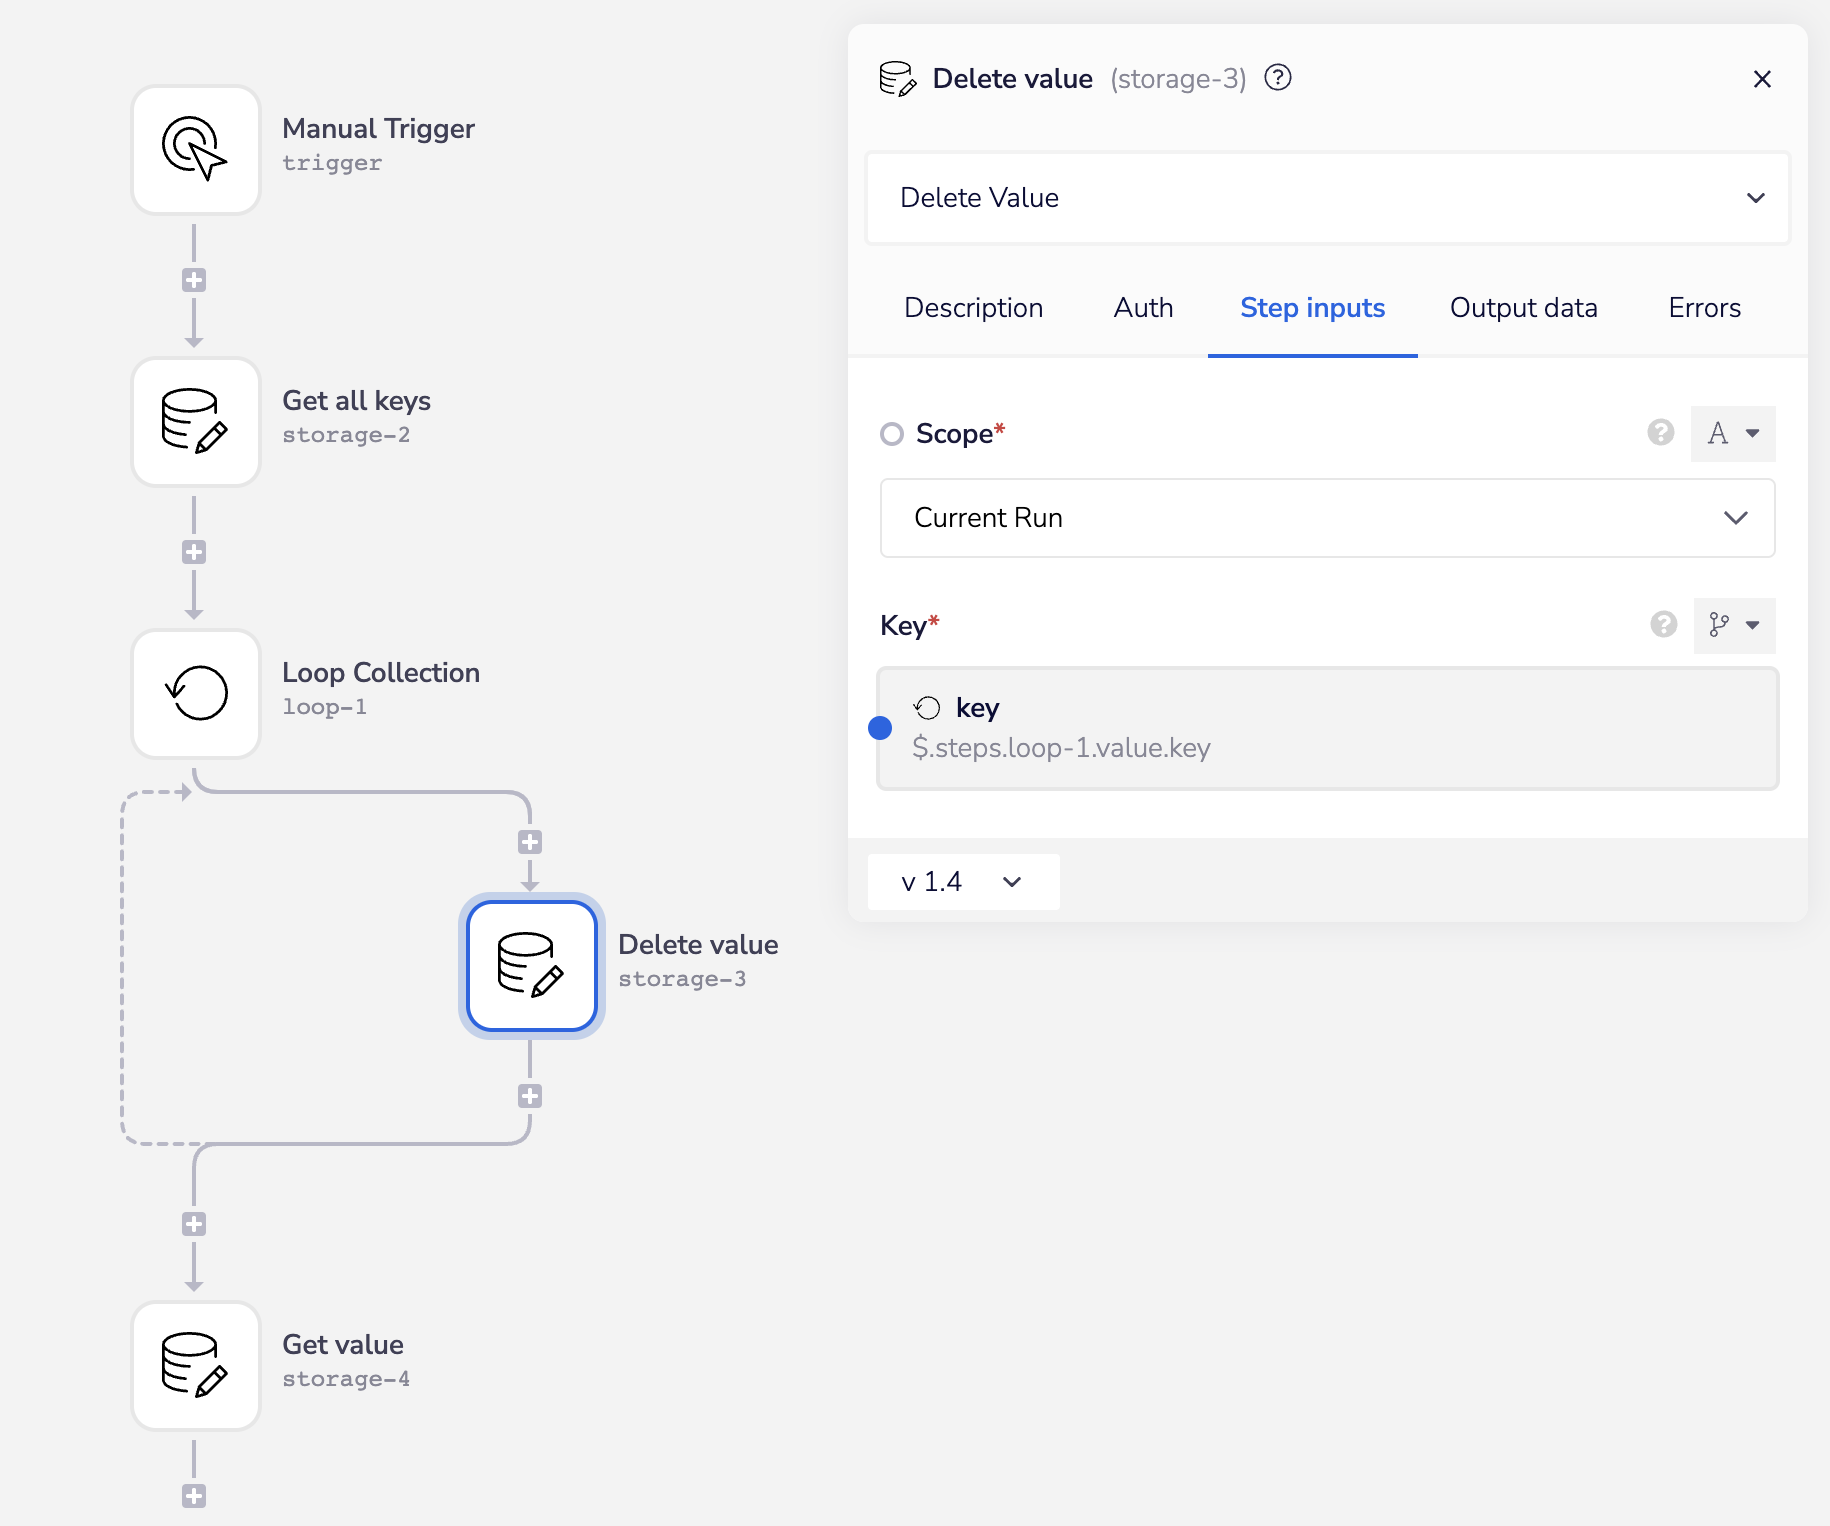
Task: Open the Current Run scope dropdown
Action: tap(1327, 518)
